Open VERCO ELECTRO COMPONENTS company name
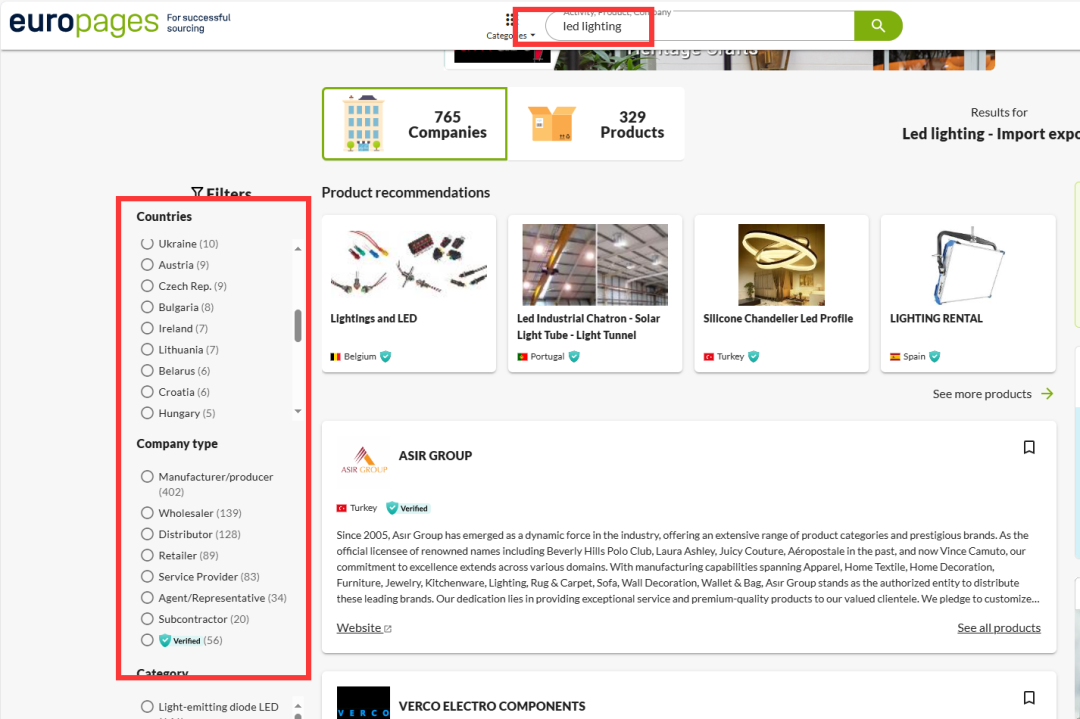 (492, 706)
